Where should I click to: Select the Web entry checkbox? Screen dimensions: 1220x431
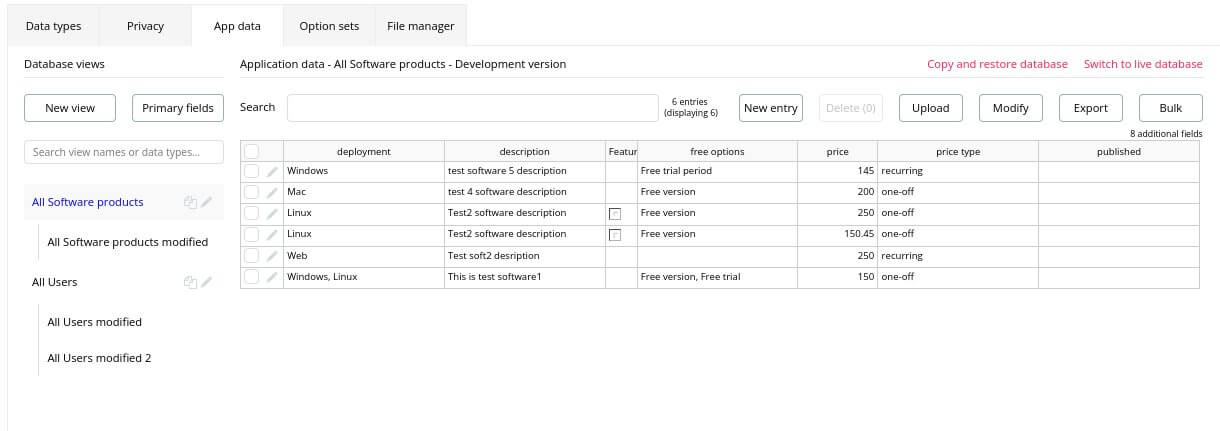click(251, 256)
